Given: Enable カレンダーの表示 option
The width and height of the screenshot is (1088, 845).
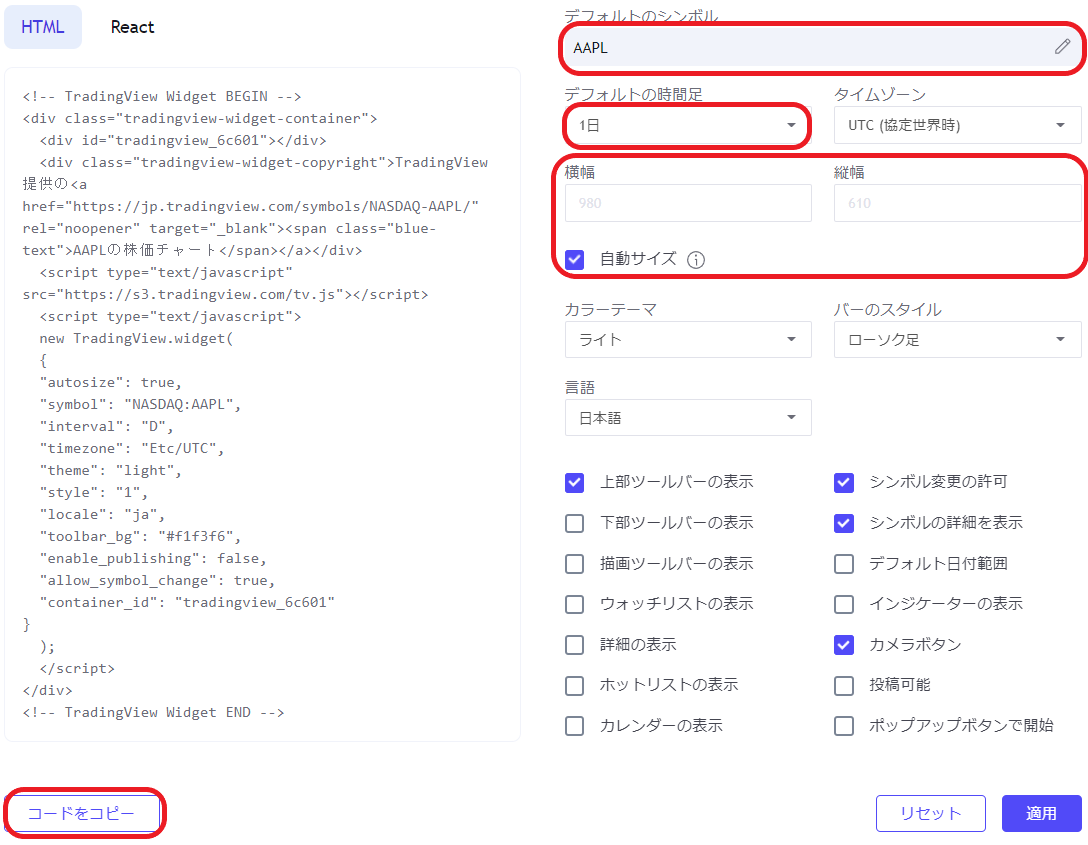Looking at the screenshot, I should pyautogui.click(x=574, y=725).
